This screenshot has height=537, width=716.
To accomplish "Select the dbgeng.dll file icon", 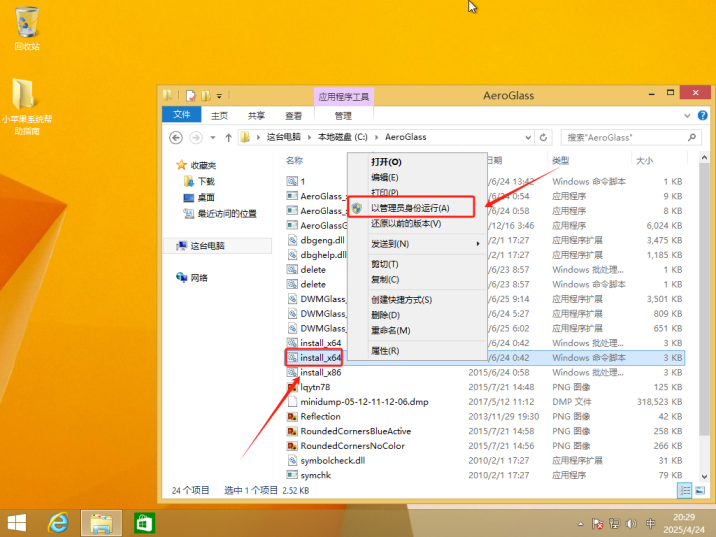I will [292, 240].
